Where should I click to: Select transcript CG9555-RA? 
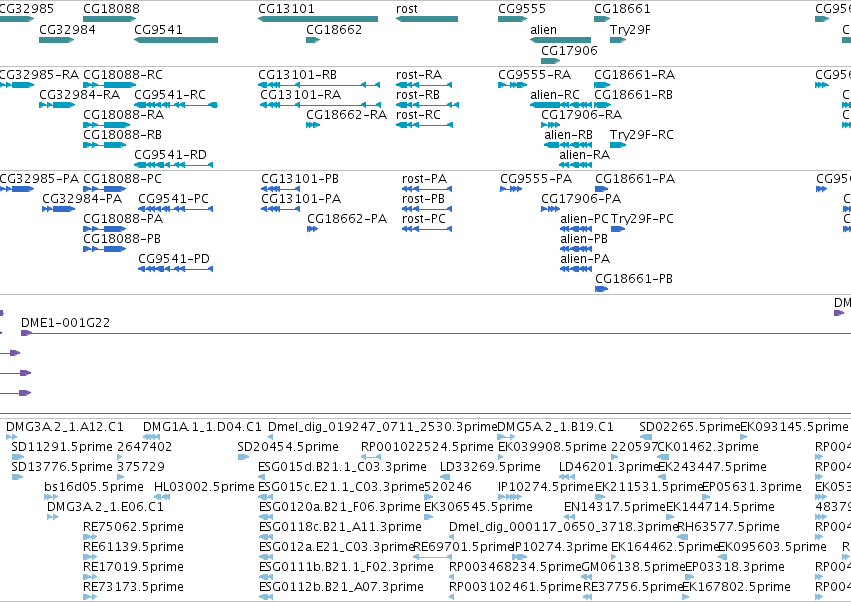535,74
